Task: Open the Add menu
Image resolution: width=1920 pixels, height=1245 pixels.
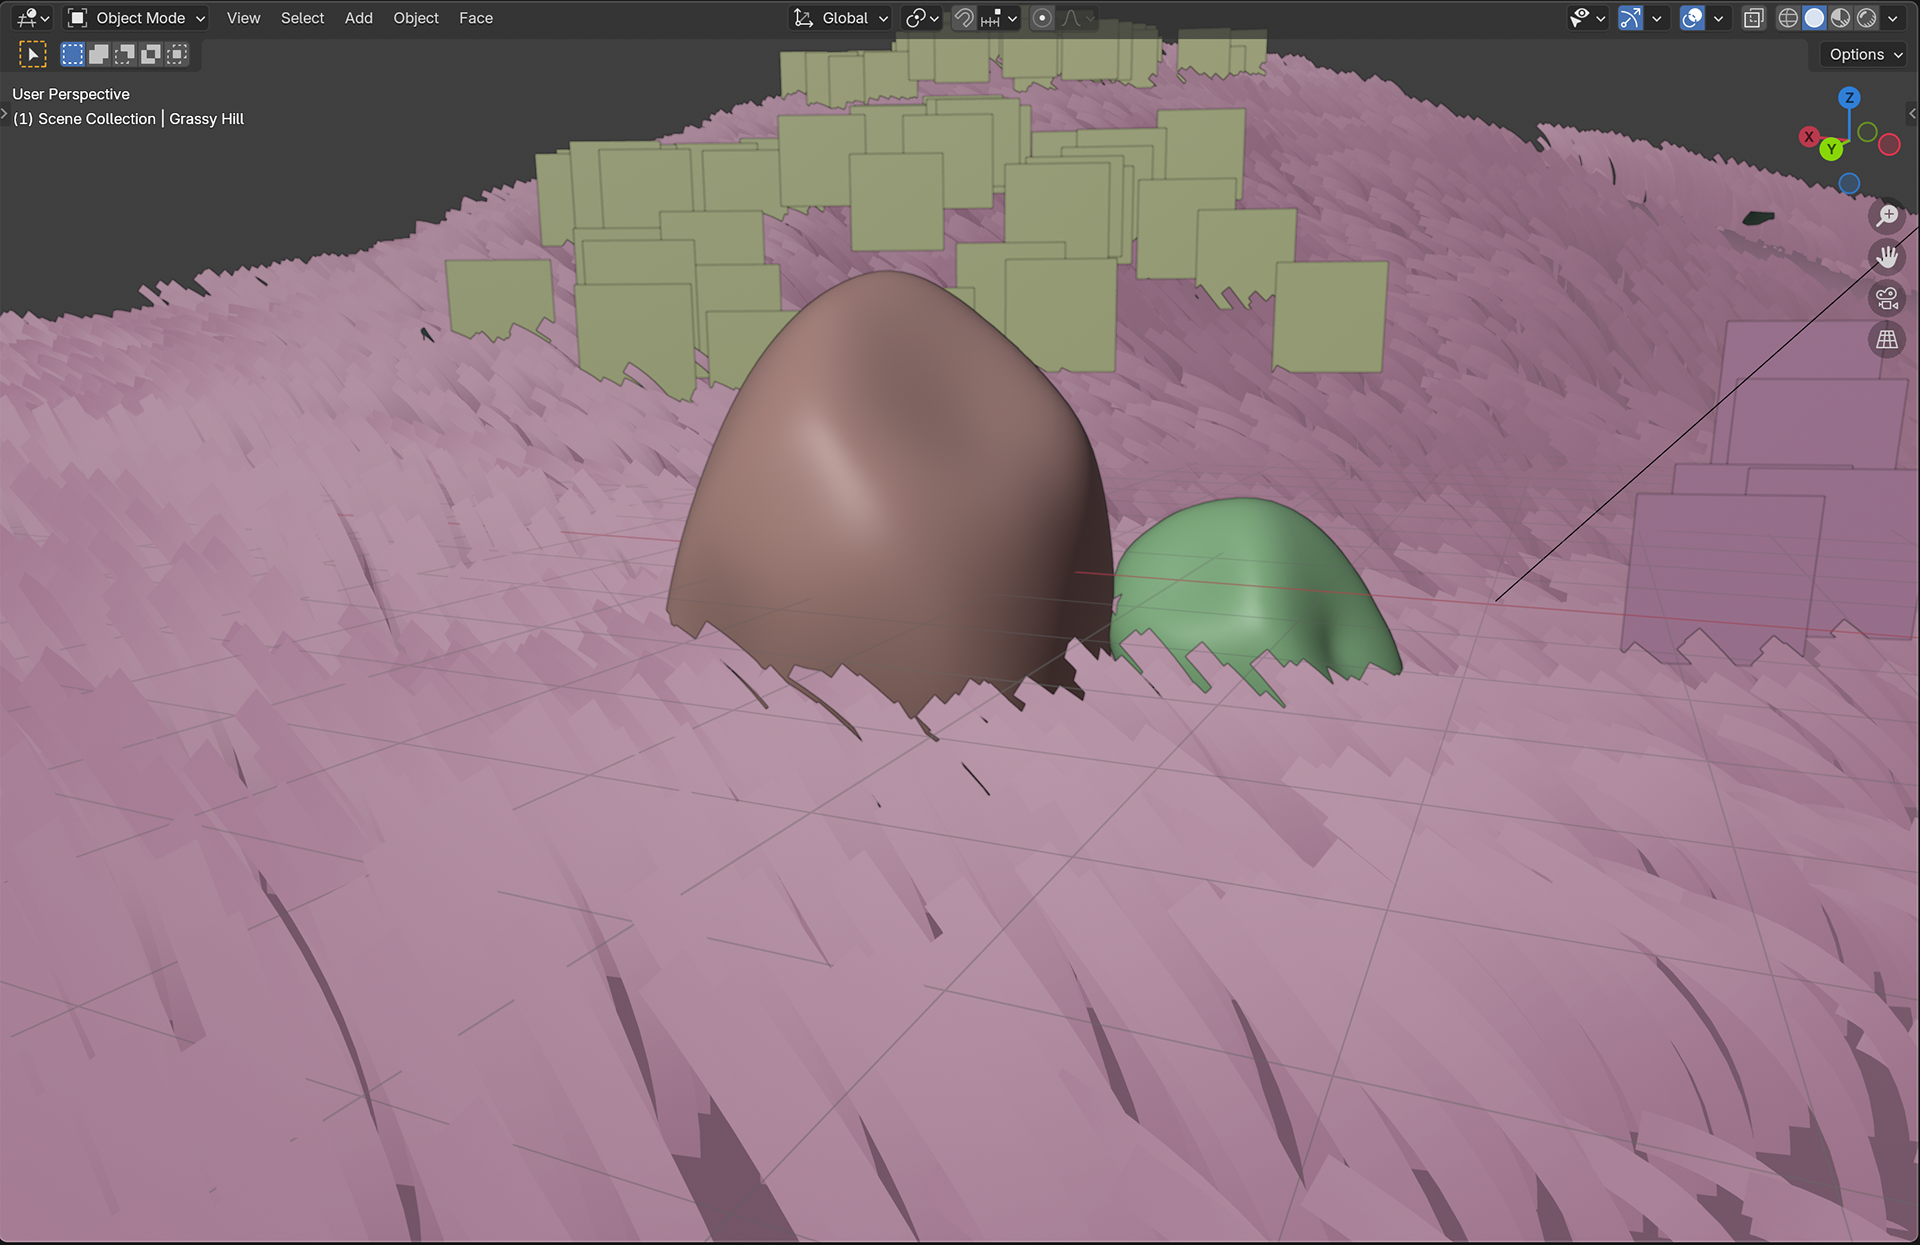Action: click(358, 18)
